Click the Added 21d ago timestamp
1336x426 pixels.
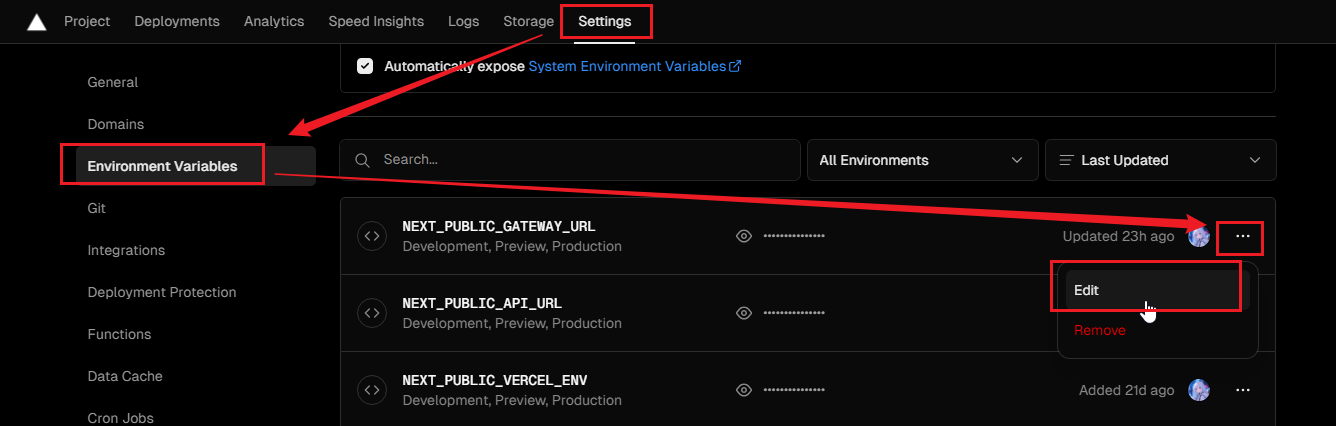pos(1126,390)
